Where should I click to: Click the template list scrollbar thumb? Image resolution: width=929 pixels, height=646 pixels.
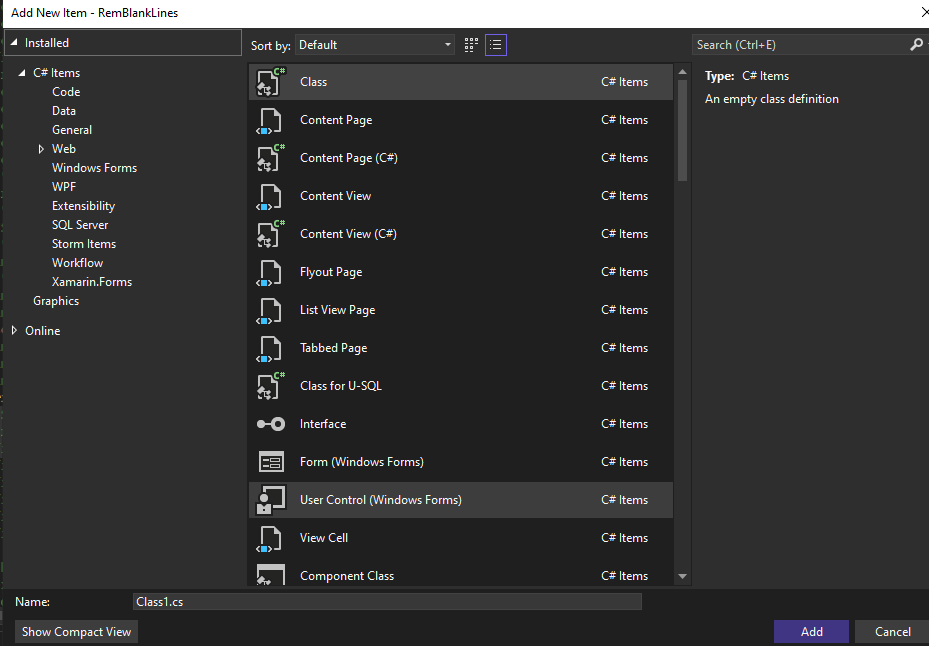coord(682,130)
